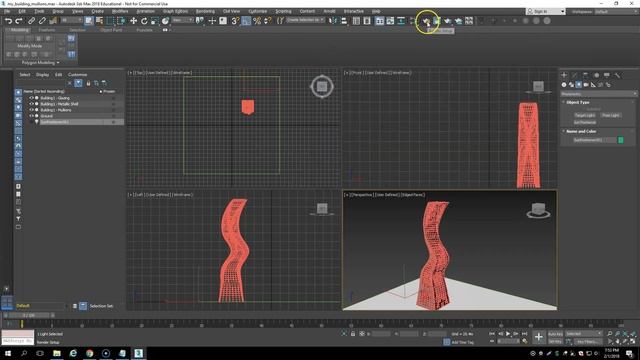
Task: Open the Workspace Default dropdown
Action: point(616,11)
